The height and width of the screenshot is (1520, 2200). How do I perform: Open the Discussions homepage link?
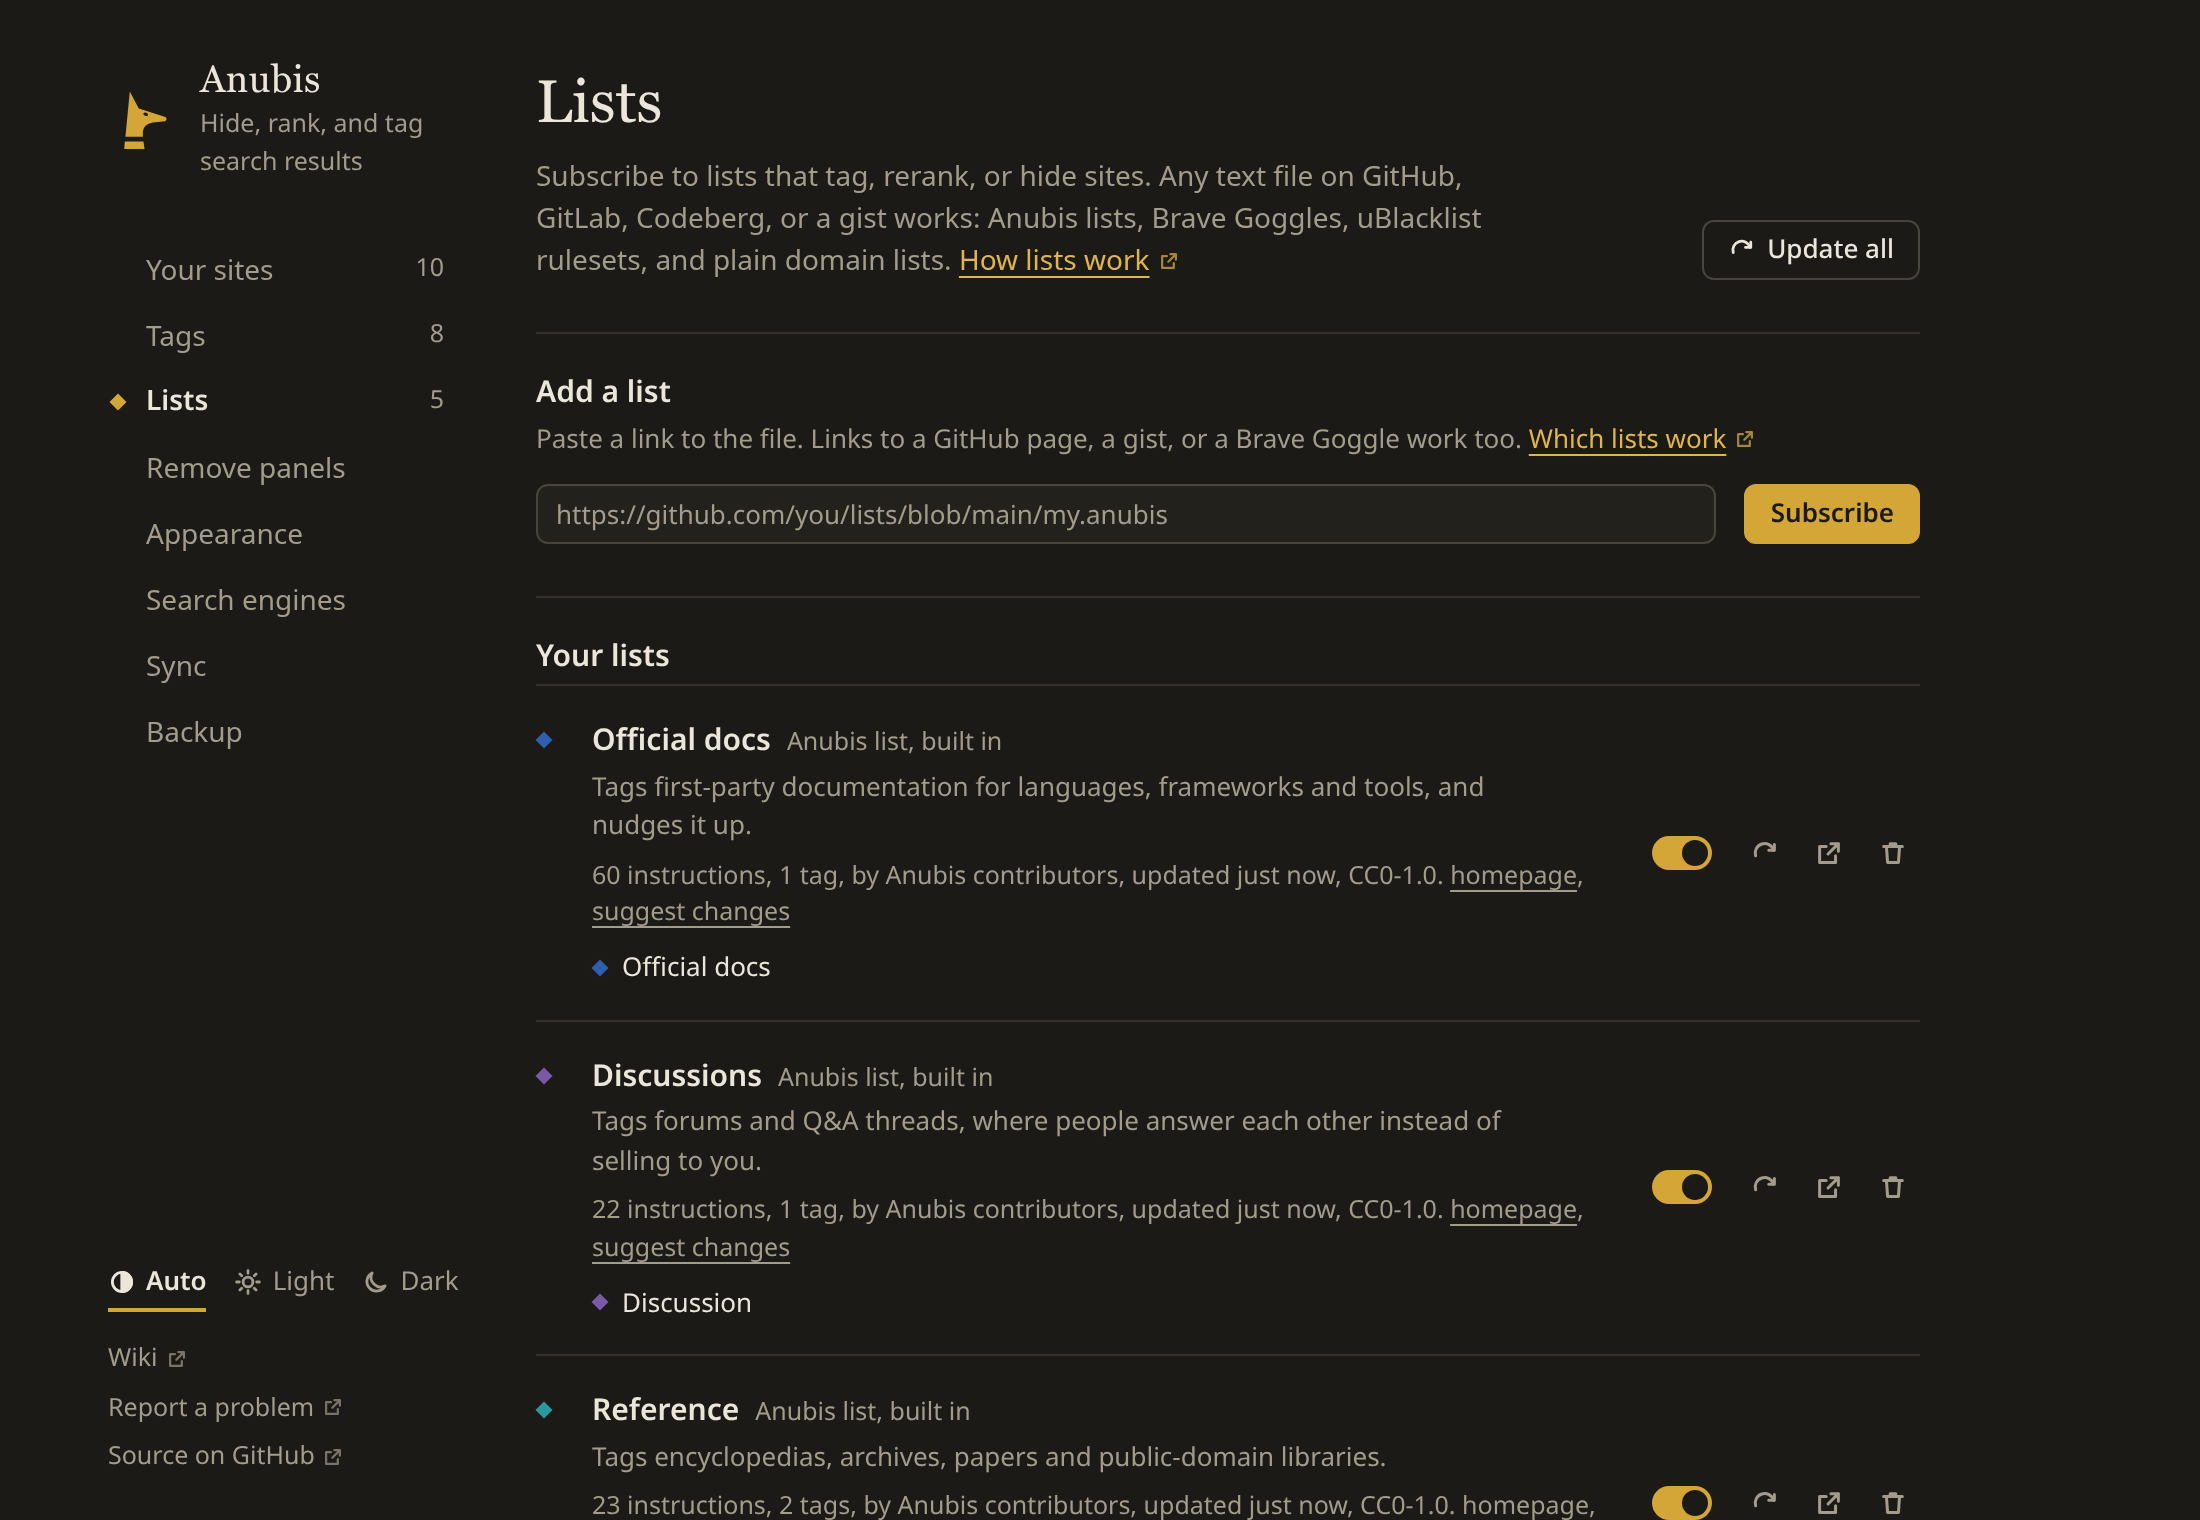pos(1513,1209)
